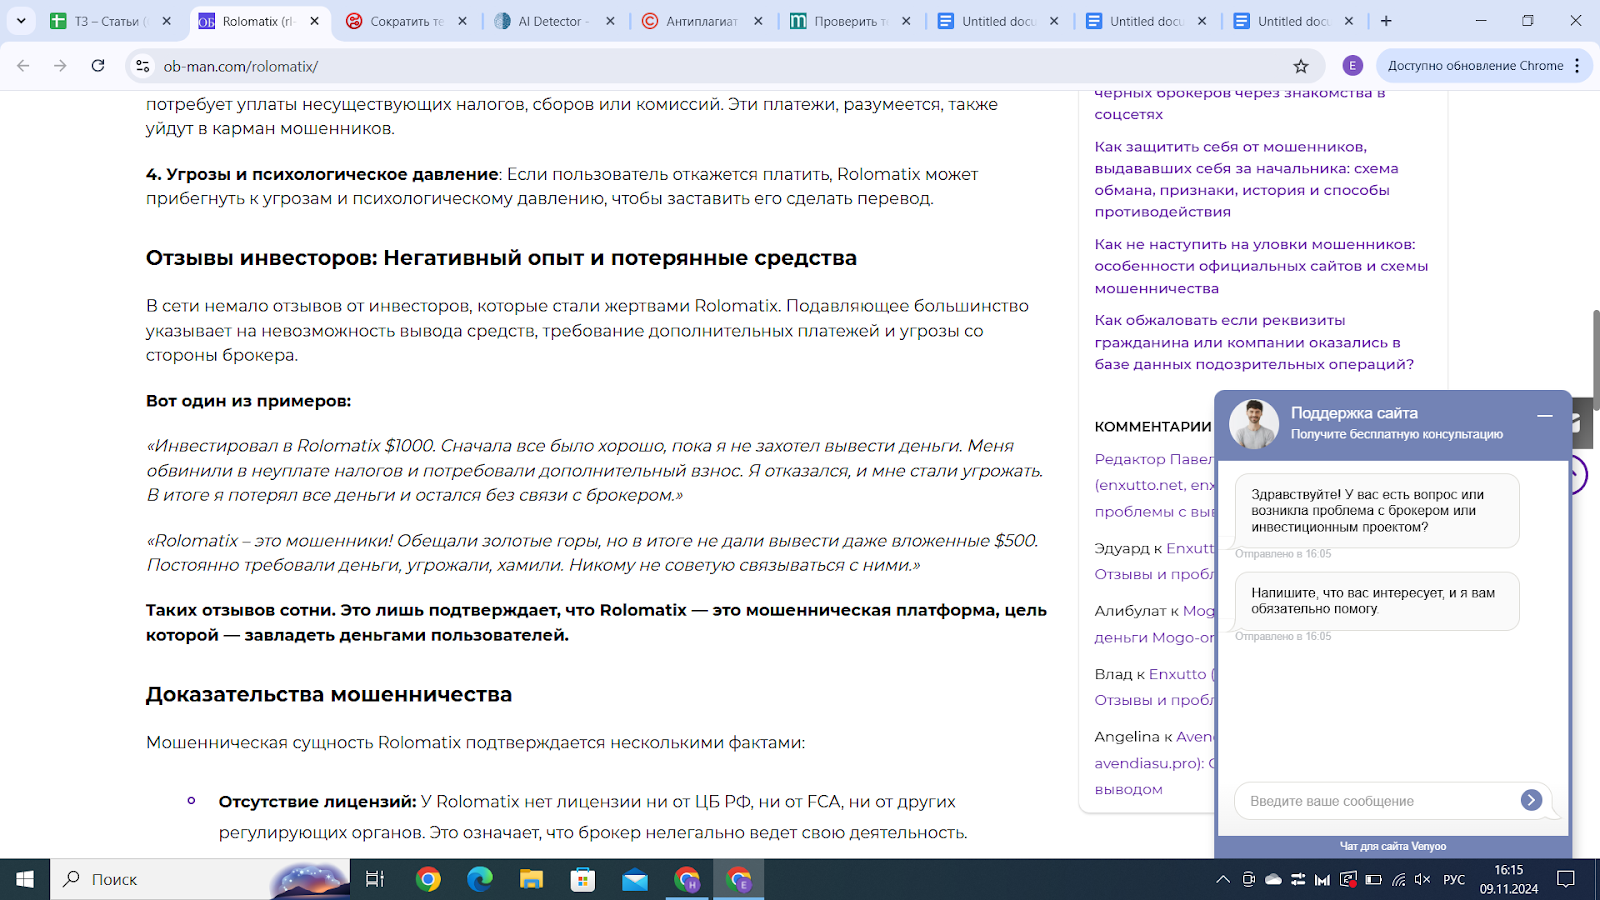Screen dimensions: 1600x900
Task: Open Microsoft Store from the taskbar
Action: [583, 879]
